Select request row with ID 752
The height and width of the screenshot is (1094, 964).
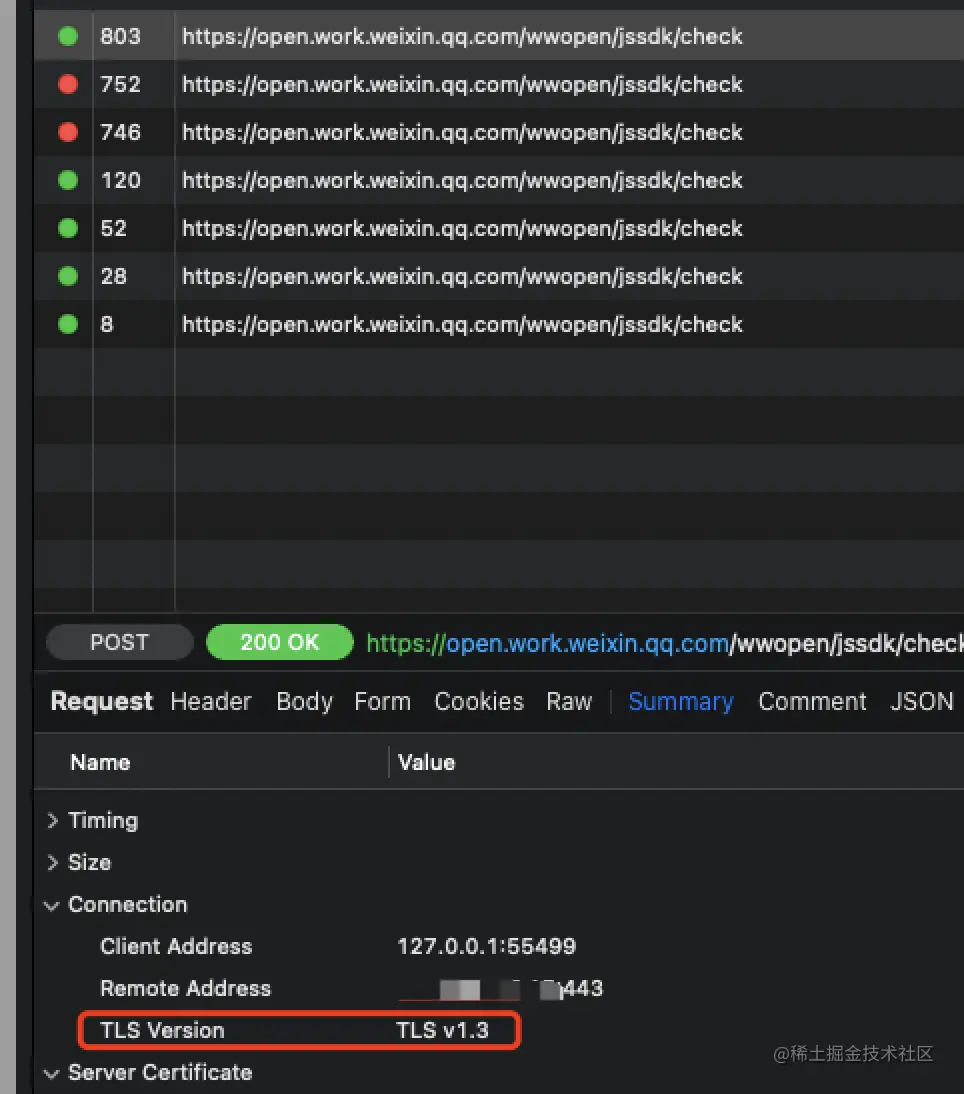point(499,84)
